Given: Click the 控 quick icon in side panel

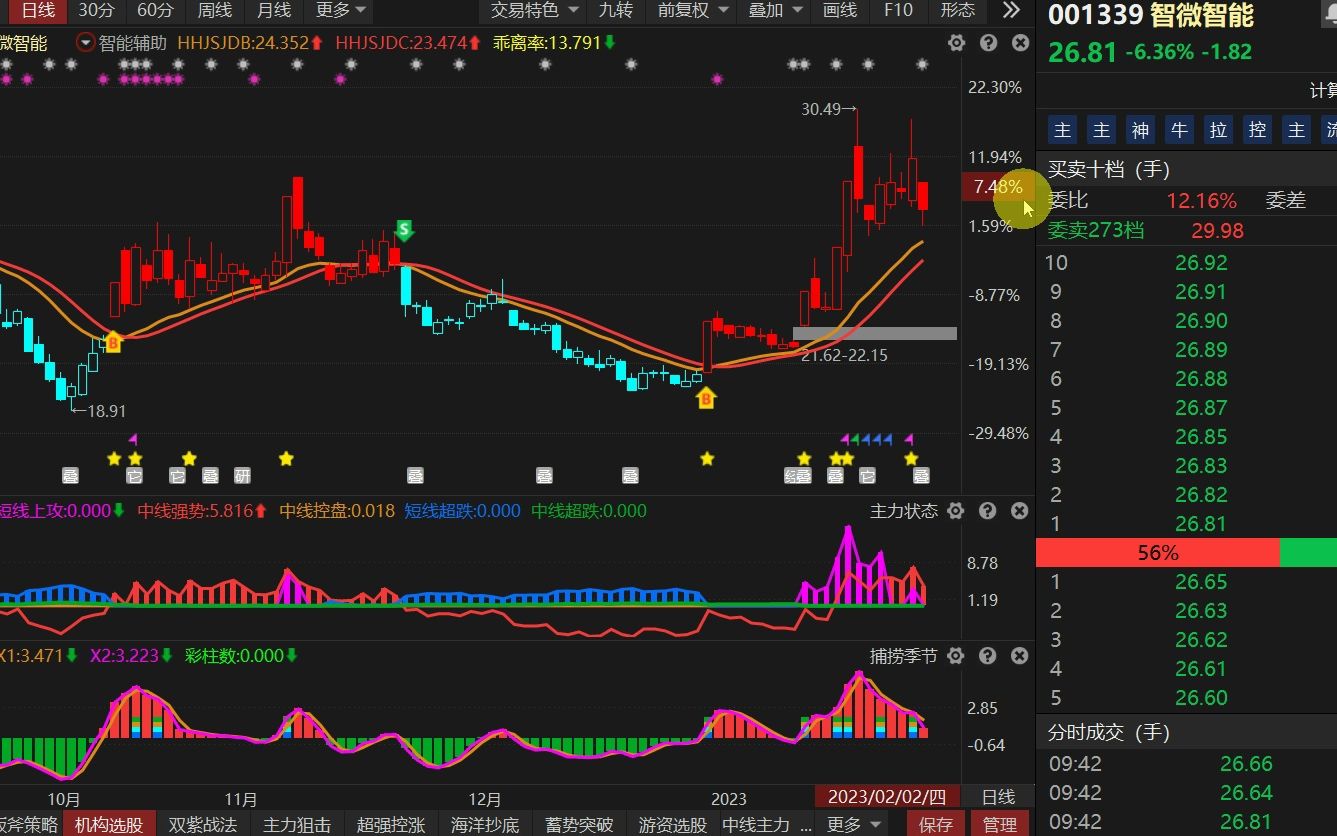Looking at the screenshot, I should coord(1257,130).
